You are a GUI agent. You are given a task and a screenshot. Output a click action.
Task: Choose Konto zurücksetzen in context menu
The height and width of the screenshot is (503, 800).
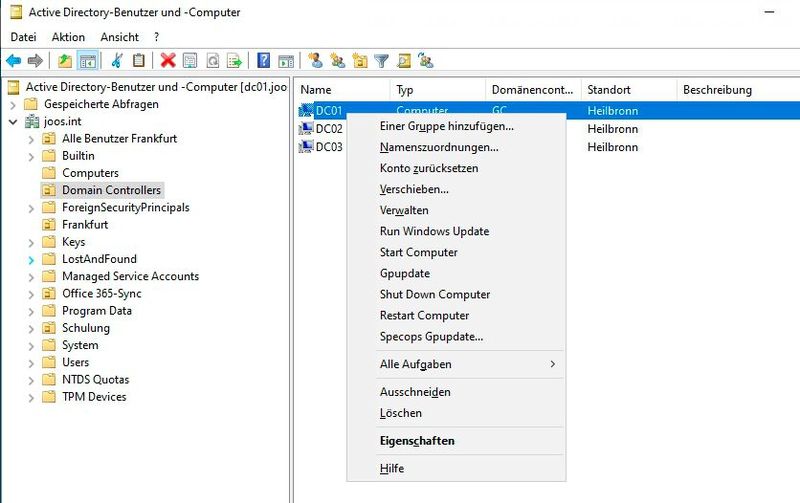[456, 168]
